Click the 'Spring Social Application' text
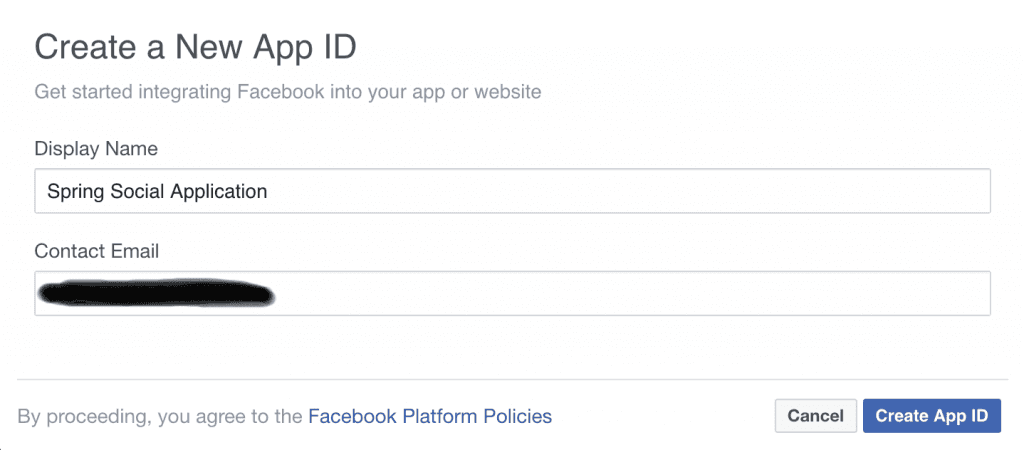 pyautogui.click(x=157, y=191)
